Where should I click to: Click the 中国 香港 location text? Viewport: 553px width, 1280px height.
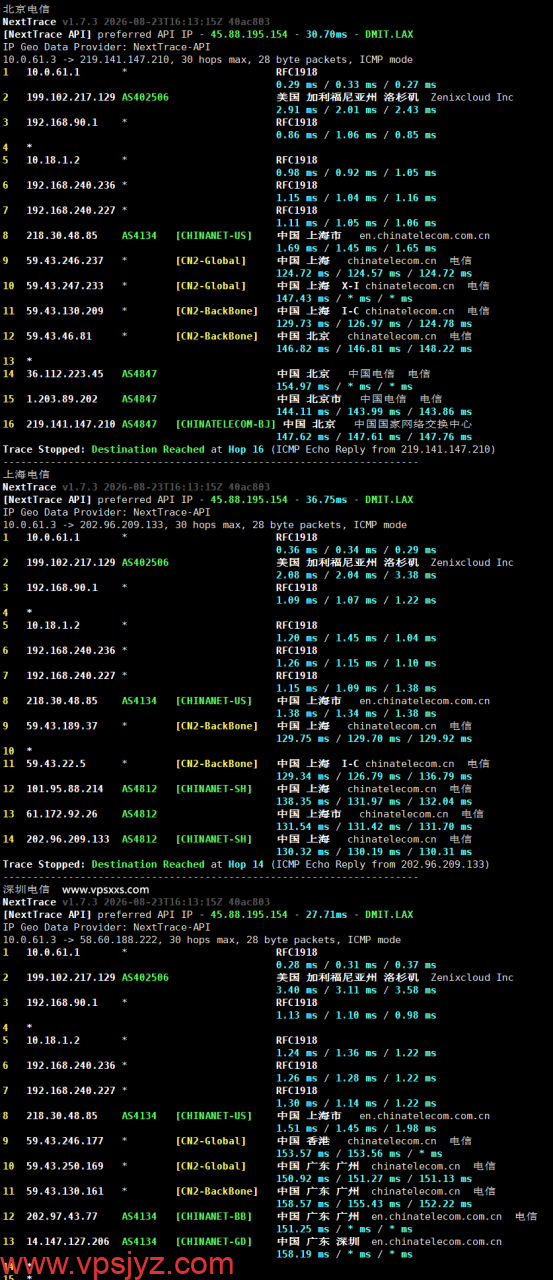(x=303, y=1141)
